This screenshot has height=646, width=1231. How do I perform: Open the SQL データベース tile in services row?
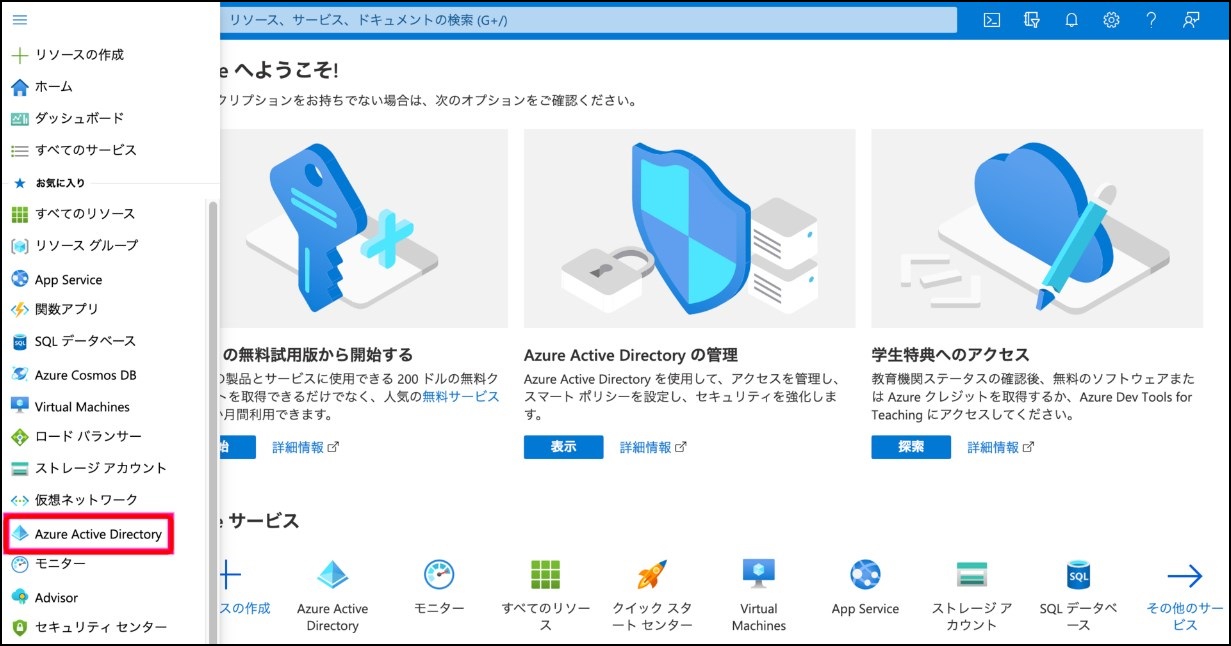click(x=1078, y=595)
